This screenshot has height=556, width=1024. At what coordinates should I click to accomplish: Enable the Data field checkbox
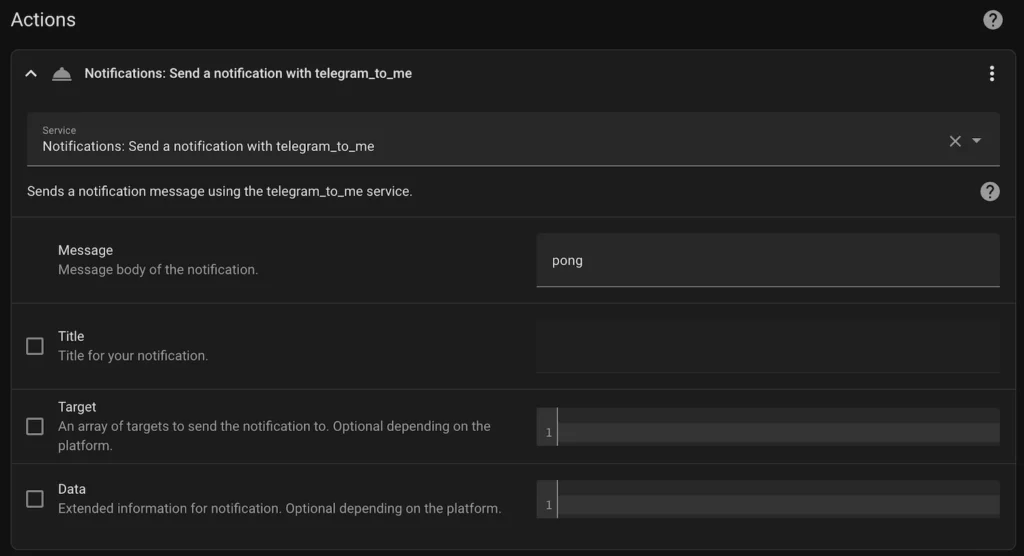coord(35,499)
